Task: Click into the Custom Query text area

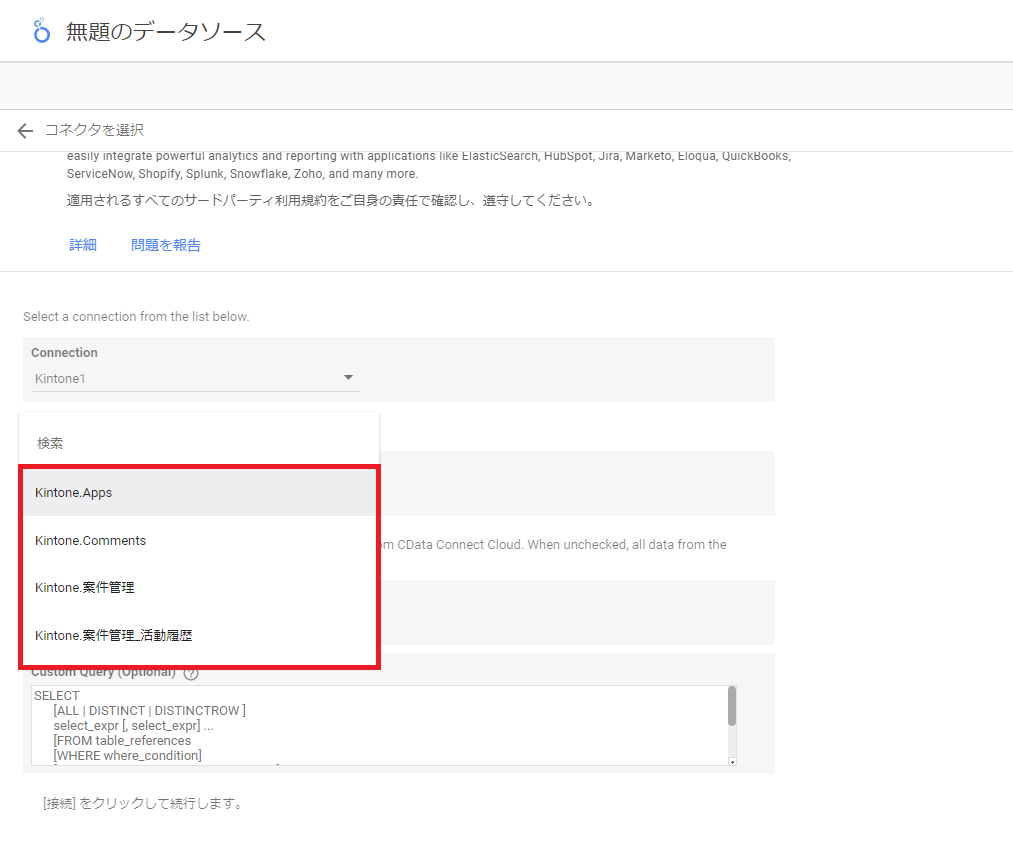Action: 379,725
